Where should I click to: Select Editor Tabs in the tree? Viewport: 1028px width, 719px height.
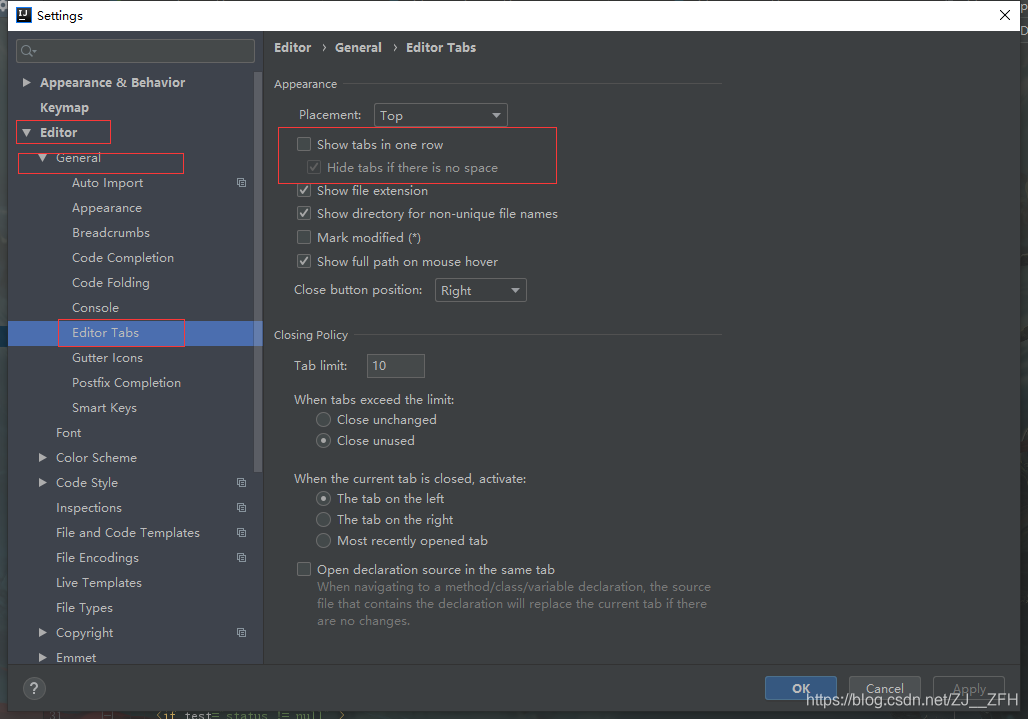tap(106, 333)
